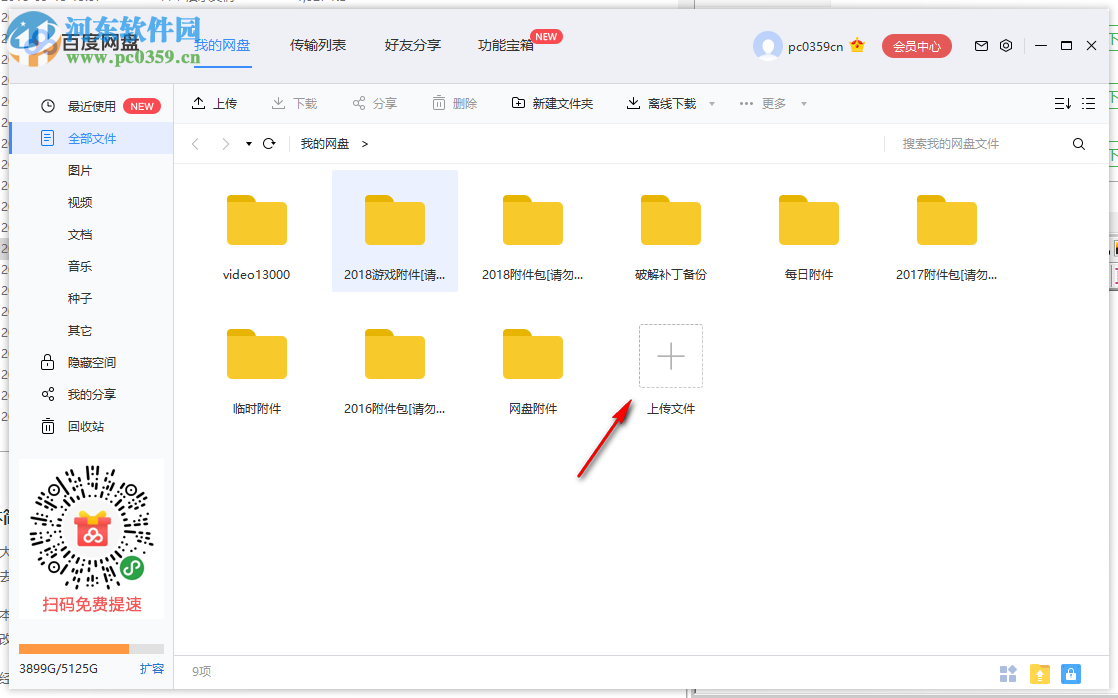
Task: Expand the 离线下载 dropdown arrow
Action: pyautogui.click(x=711, y=103)
